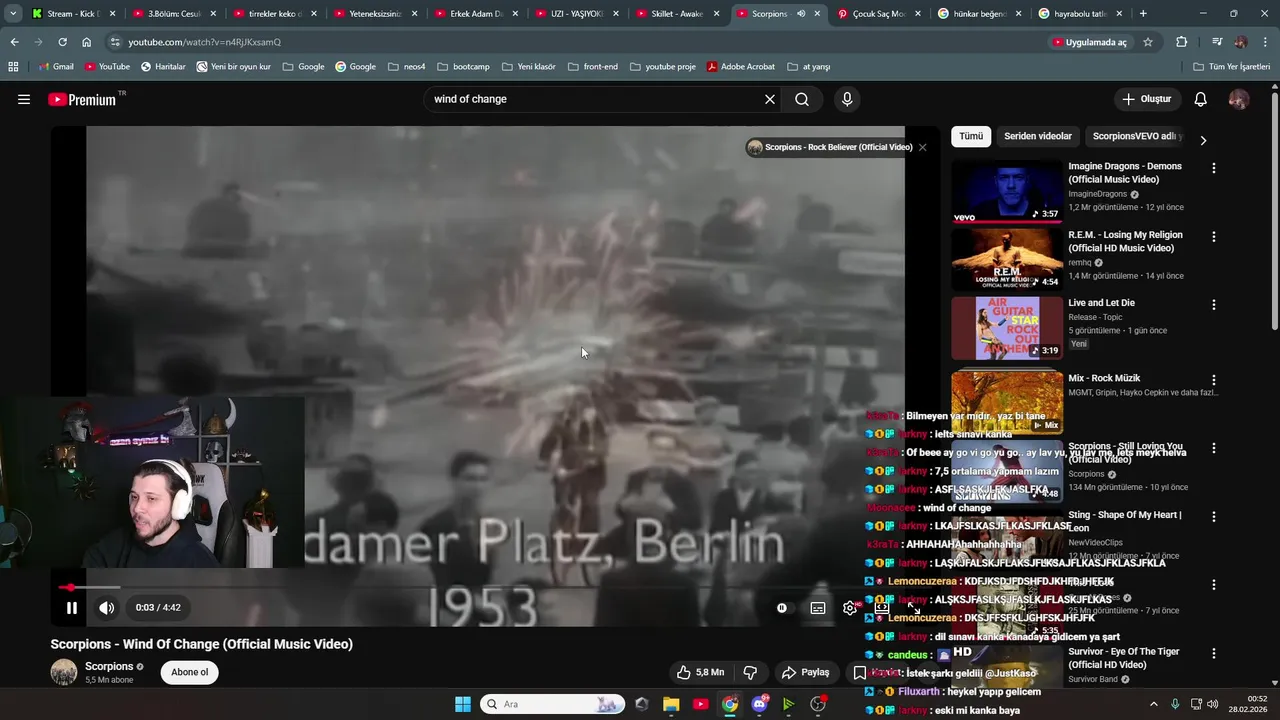Open a new browser tab with the plus
The width and height of the screenshot is (1280, 720).
coord(1143,14)
